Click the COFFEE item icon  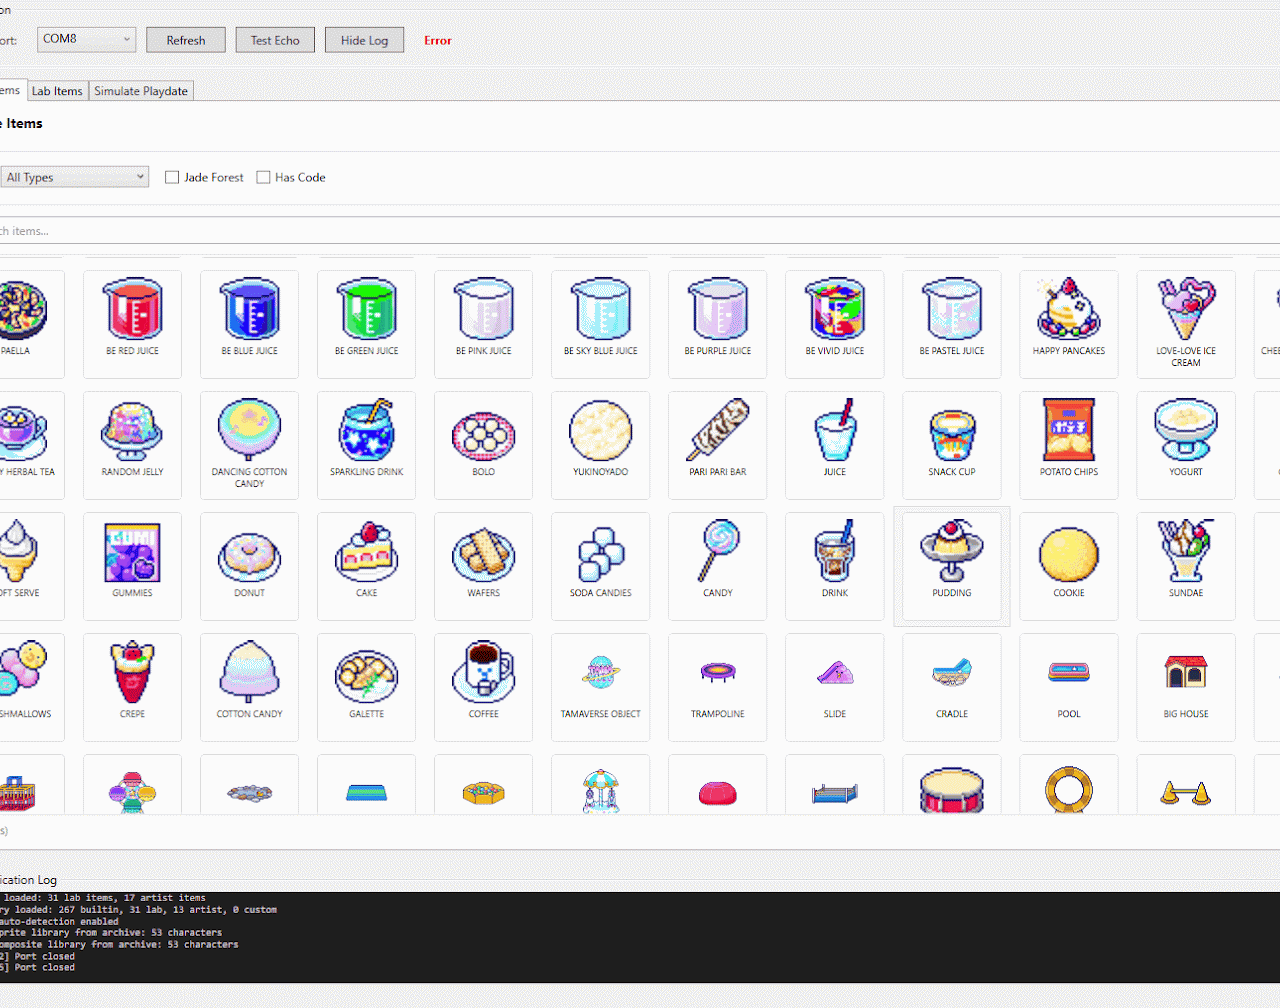point(483,673)
